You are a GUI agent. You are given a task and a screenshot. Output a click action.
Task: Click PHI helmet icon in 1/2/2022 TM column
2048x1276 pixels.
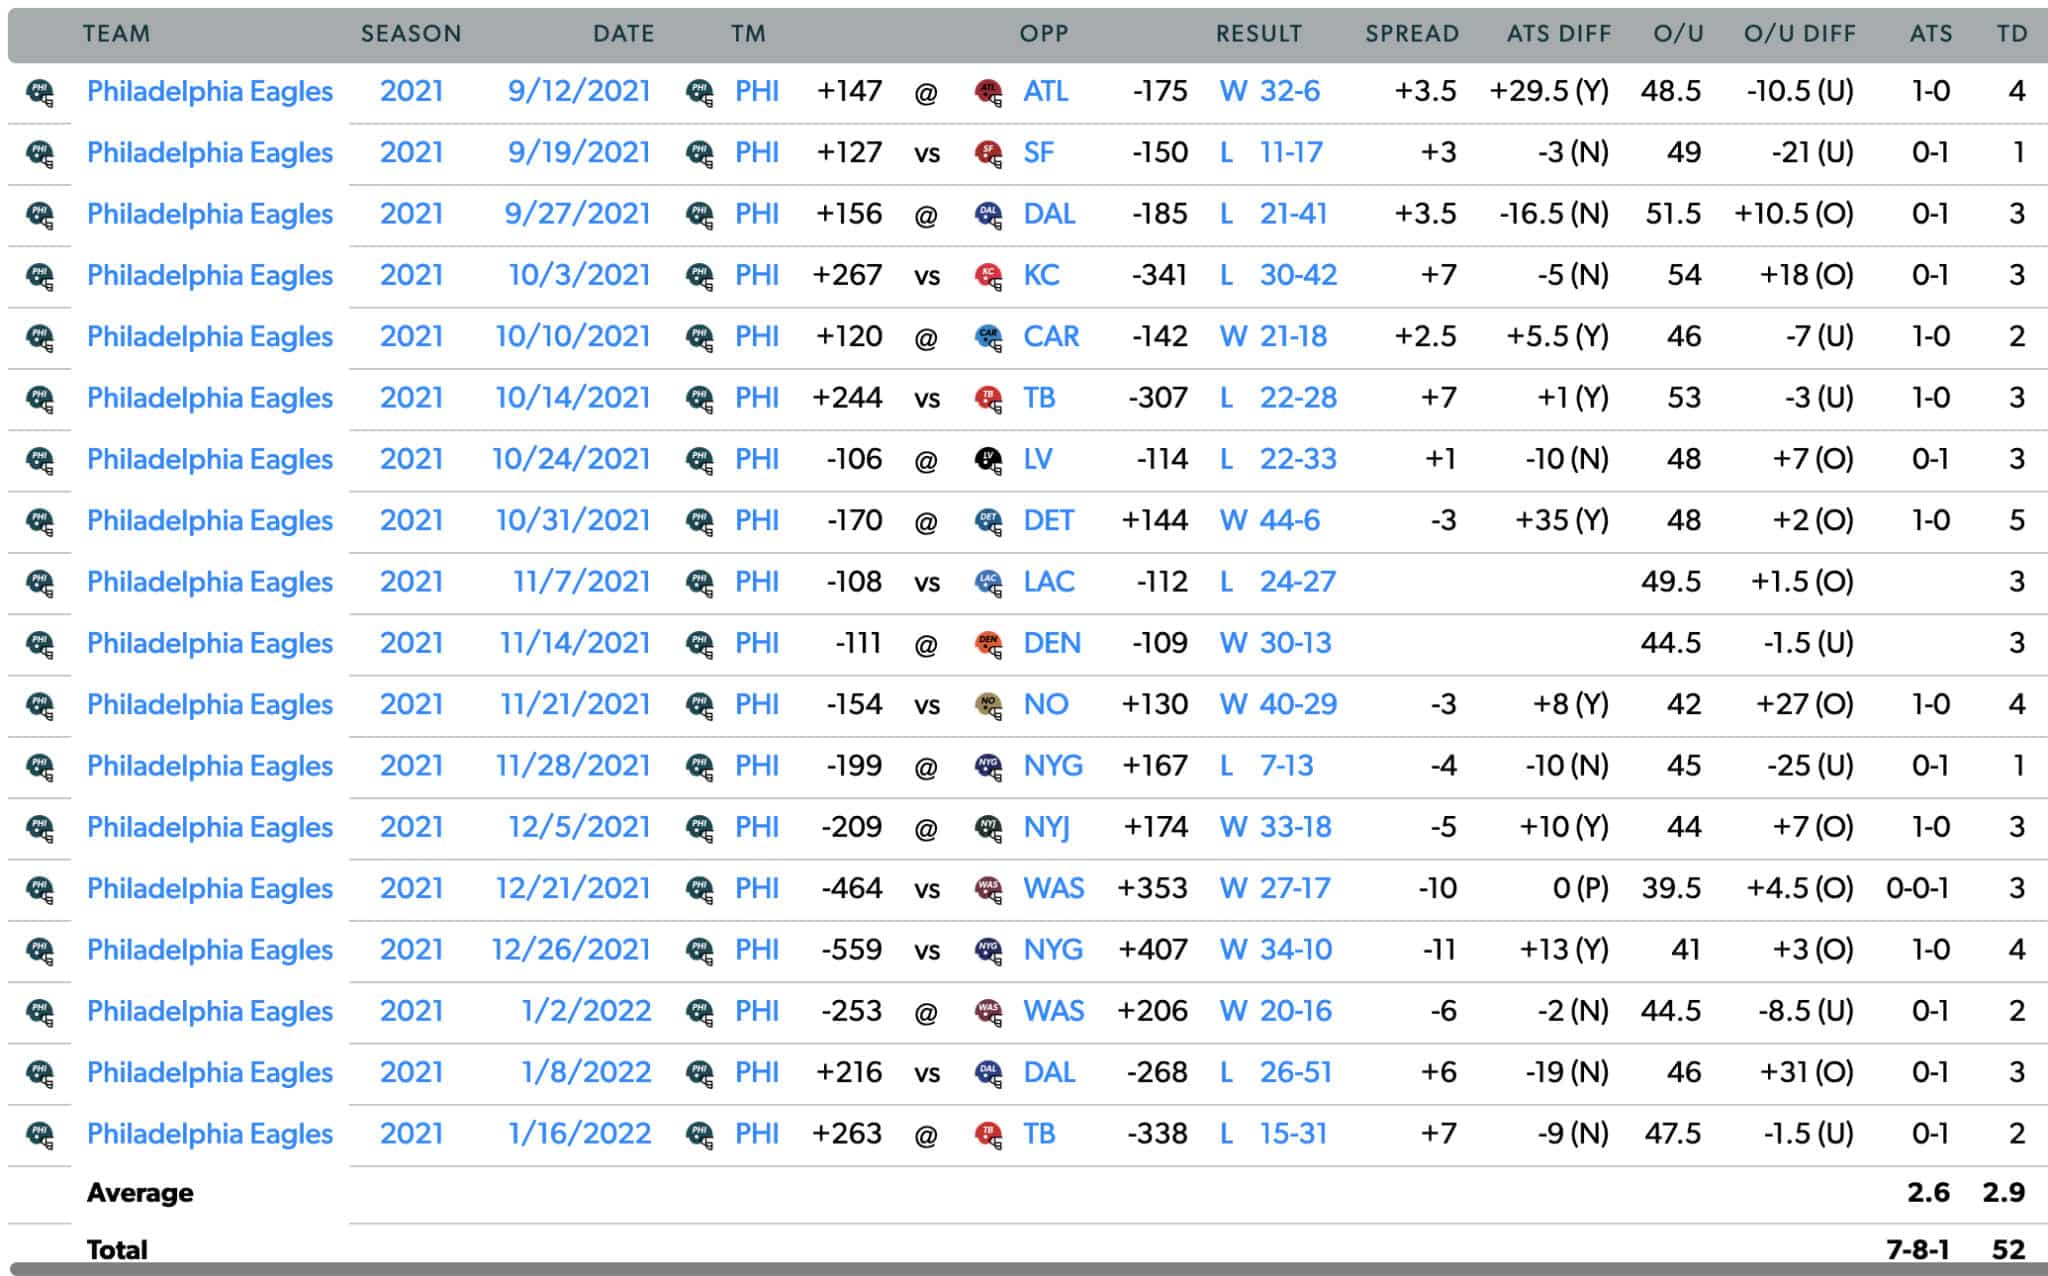(700, 1012)
